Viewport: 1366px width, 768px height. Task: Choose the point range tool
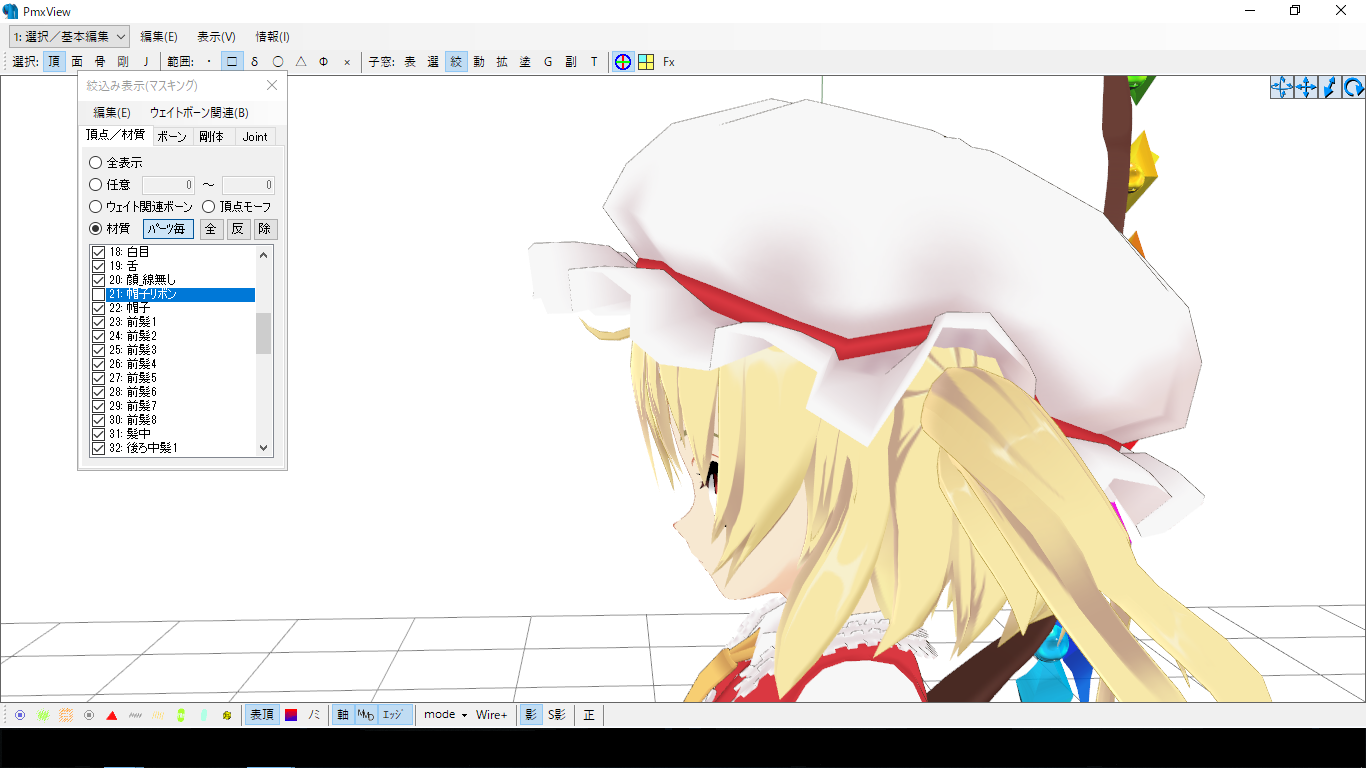coord(209,62)
